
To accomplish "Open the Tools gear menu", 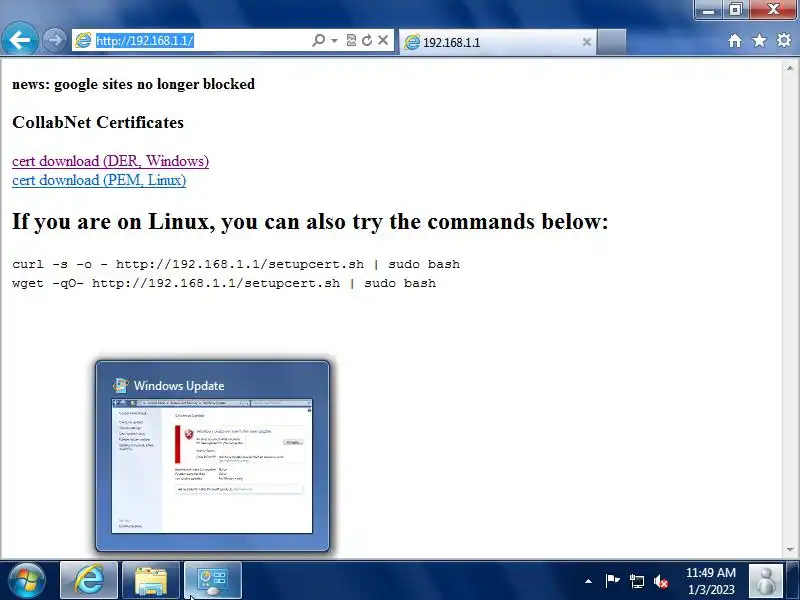I will [x=784, y=40].
